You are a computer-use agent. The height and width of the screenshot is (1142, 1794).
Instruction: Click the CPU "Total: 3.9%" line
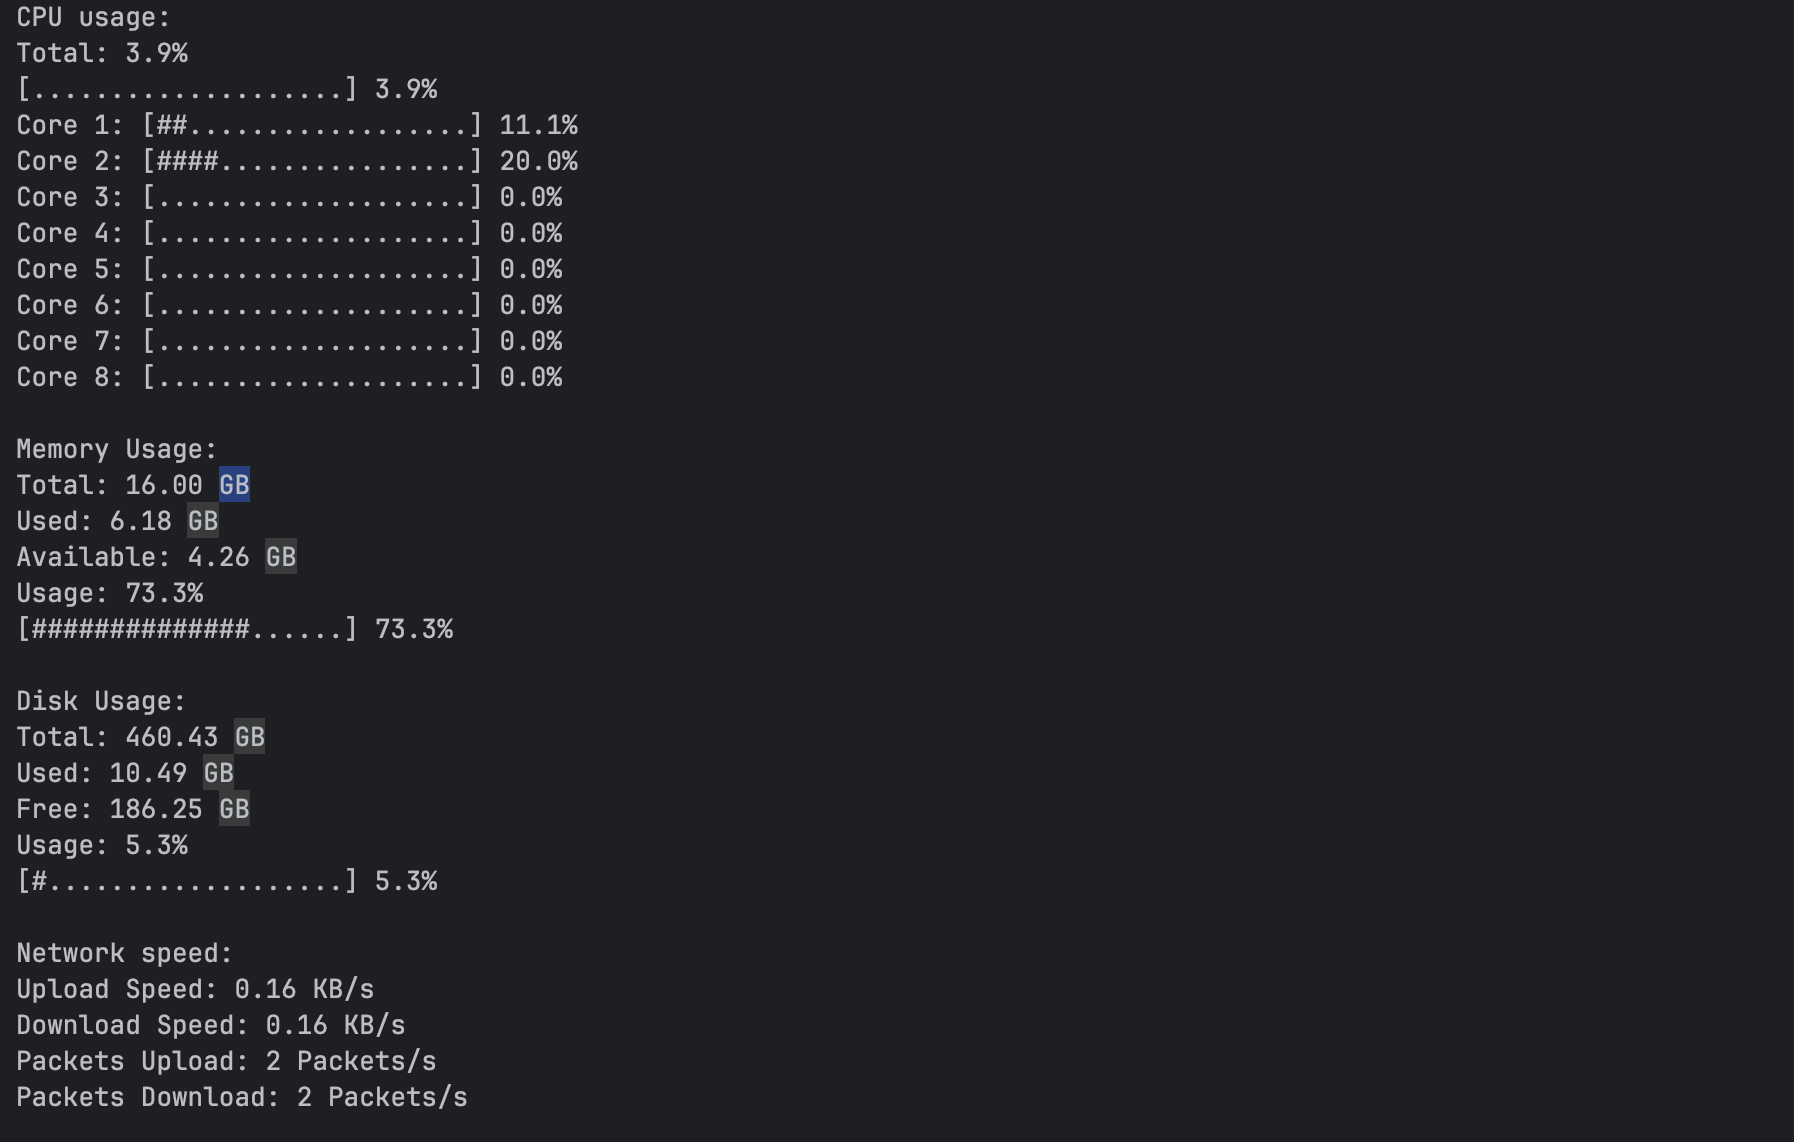(x=102, y=53)
